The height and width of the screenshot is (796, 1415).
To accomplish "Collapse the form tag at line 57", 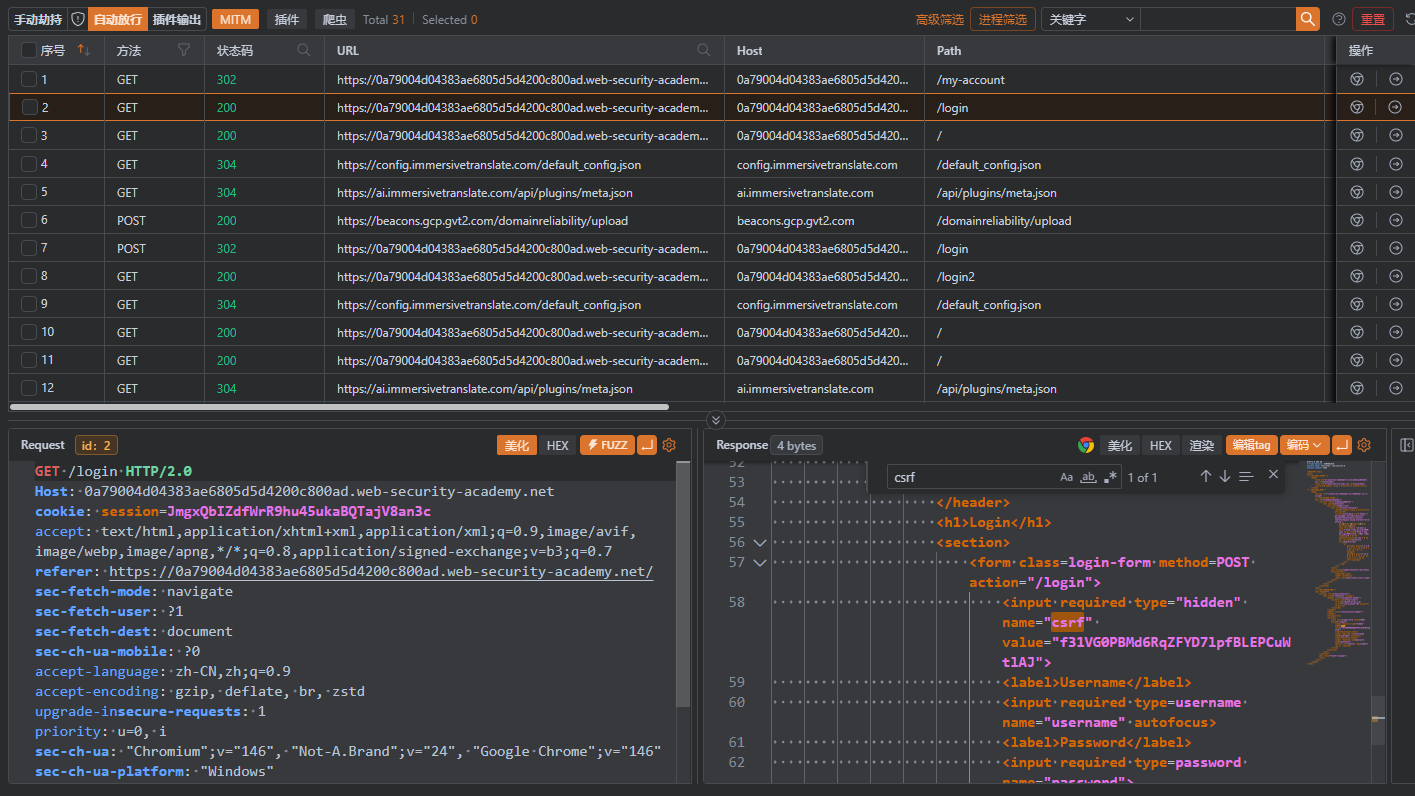I will click(759, 563).
